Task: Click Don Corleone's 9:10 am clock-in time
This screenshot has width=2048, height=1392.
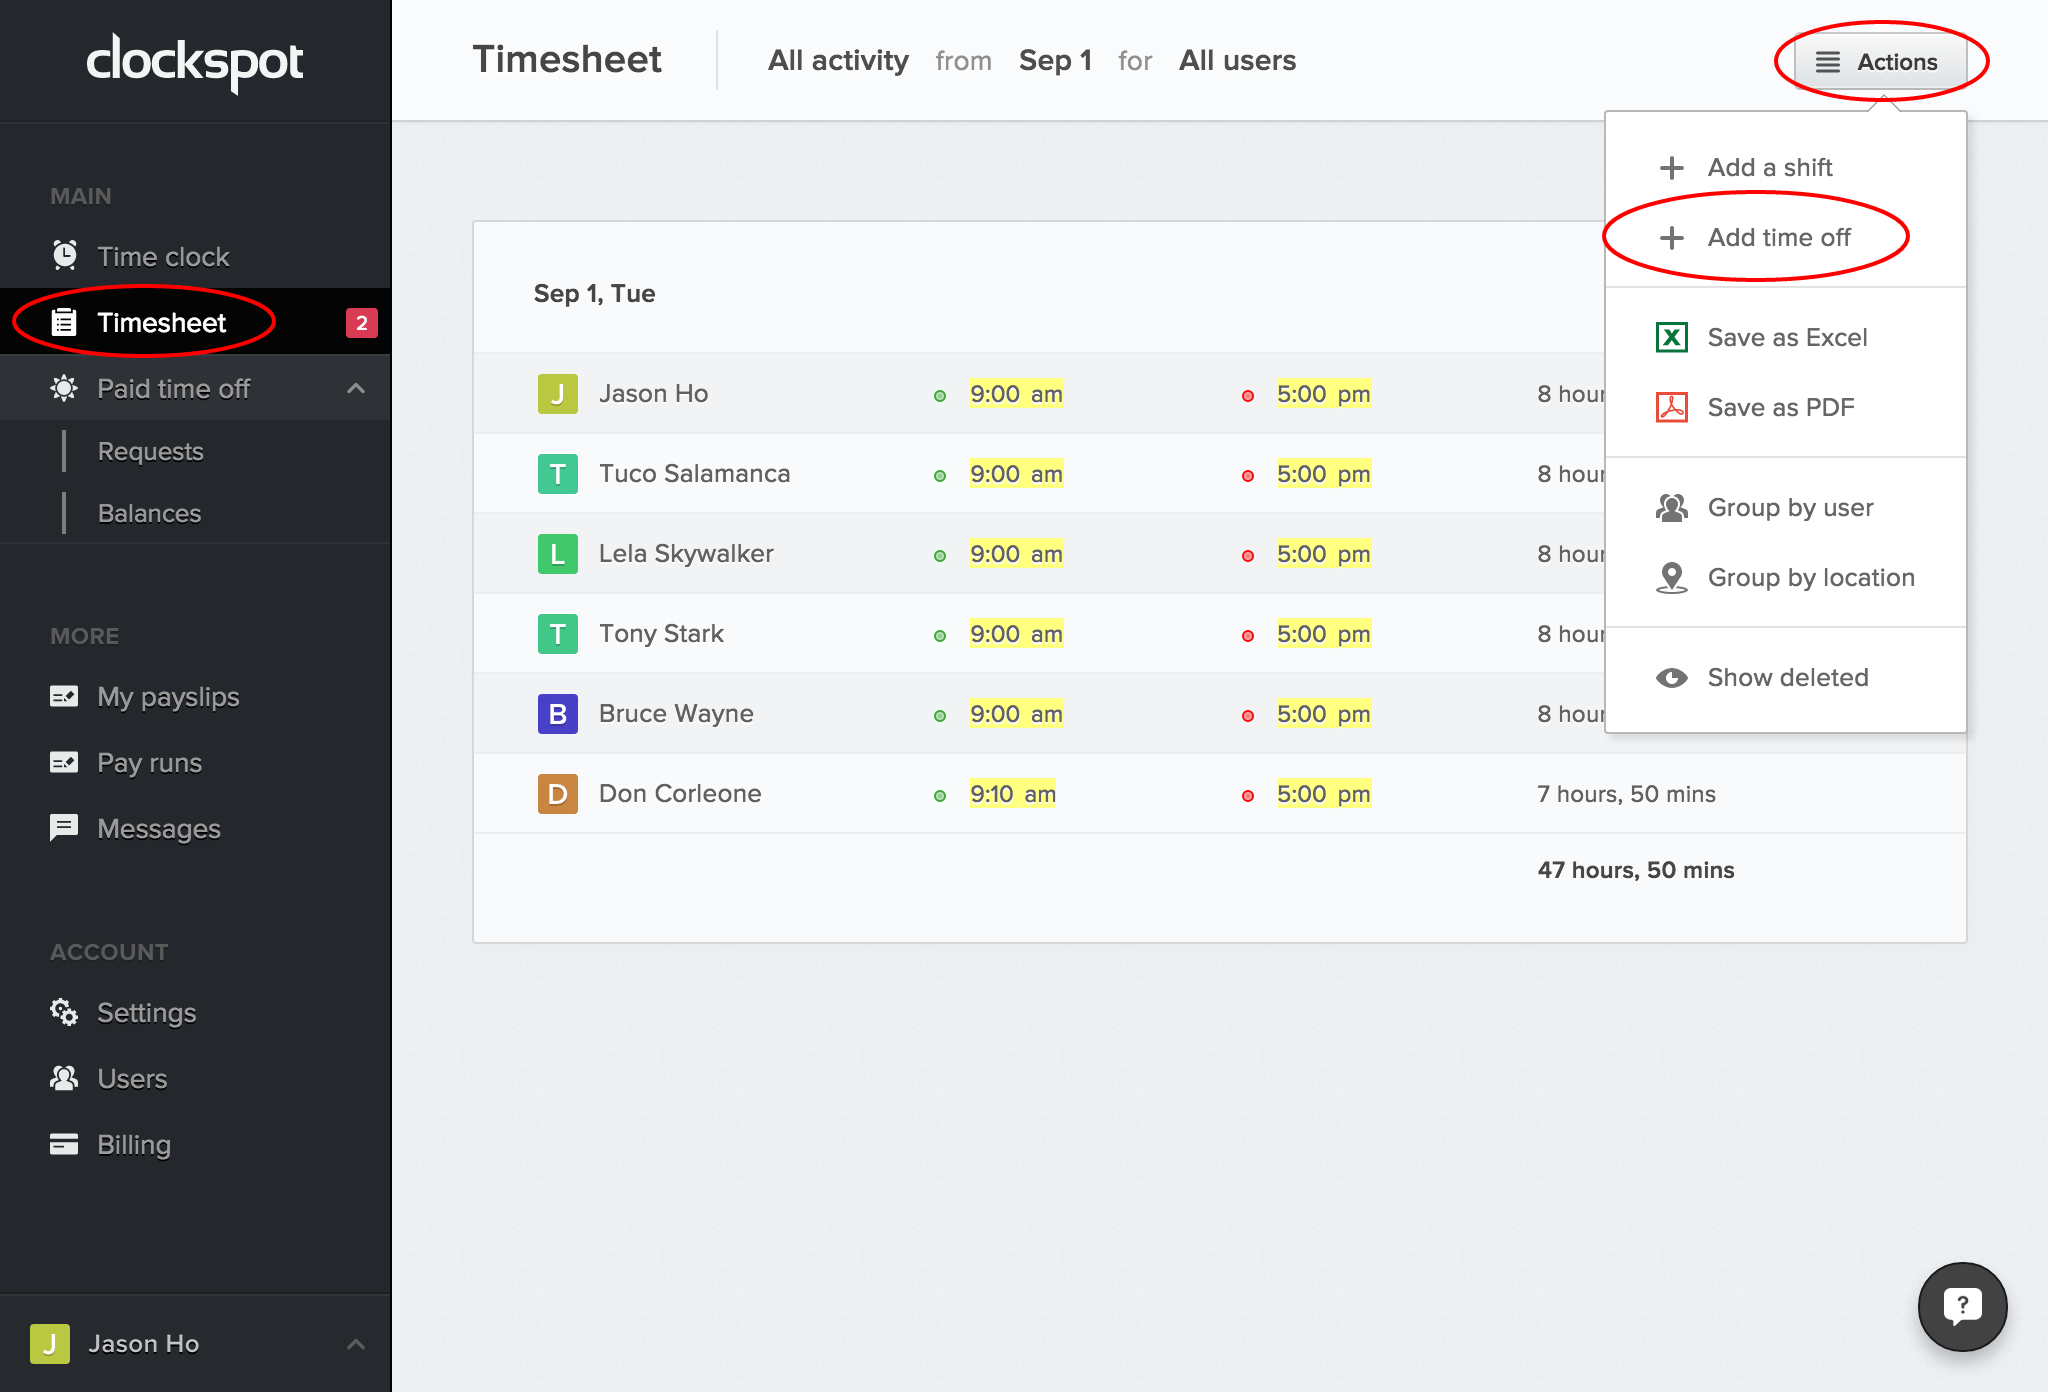Action: (1012, 794)
